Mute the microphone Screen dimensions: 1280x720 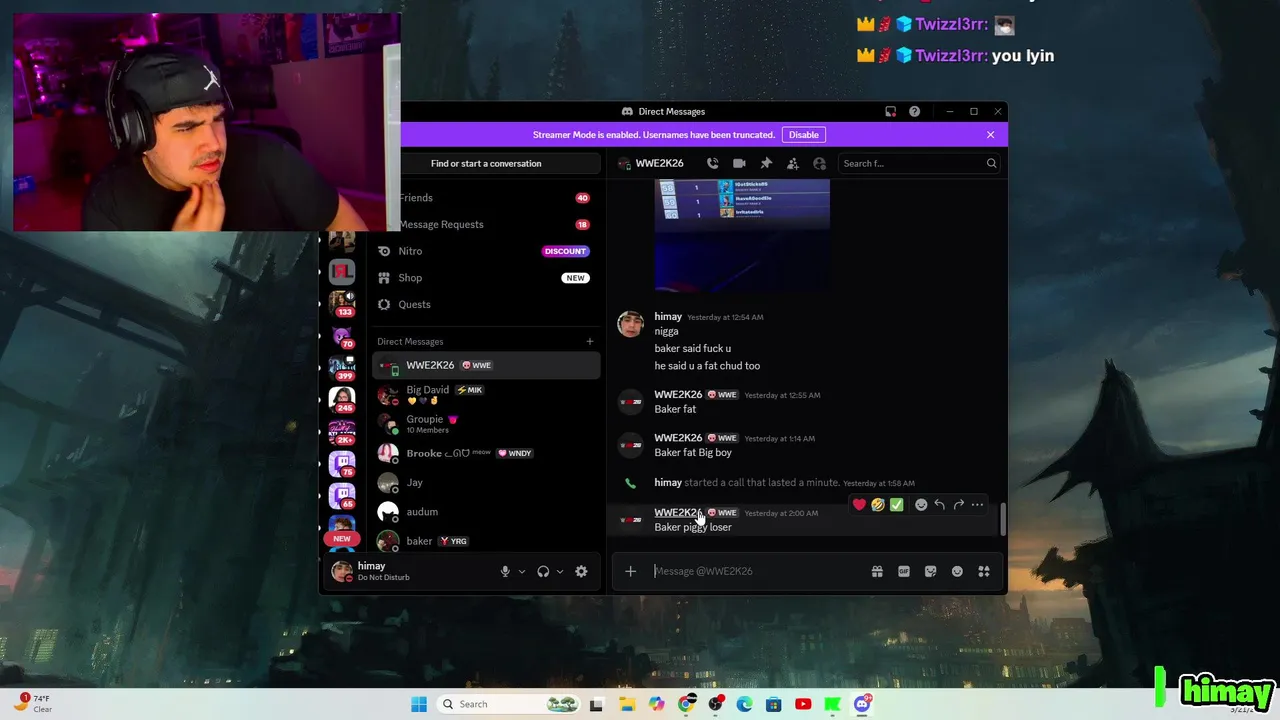pyautogui.click(x=505, y=571)
